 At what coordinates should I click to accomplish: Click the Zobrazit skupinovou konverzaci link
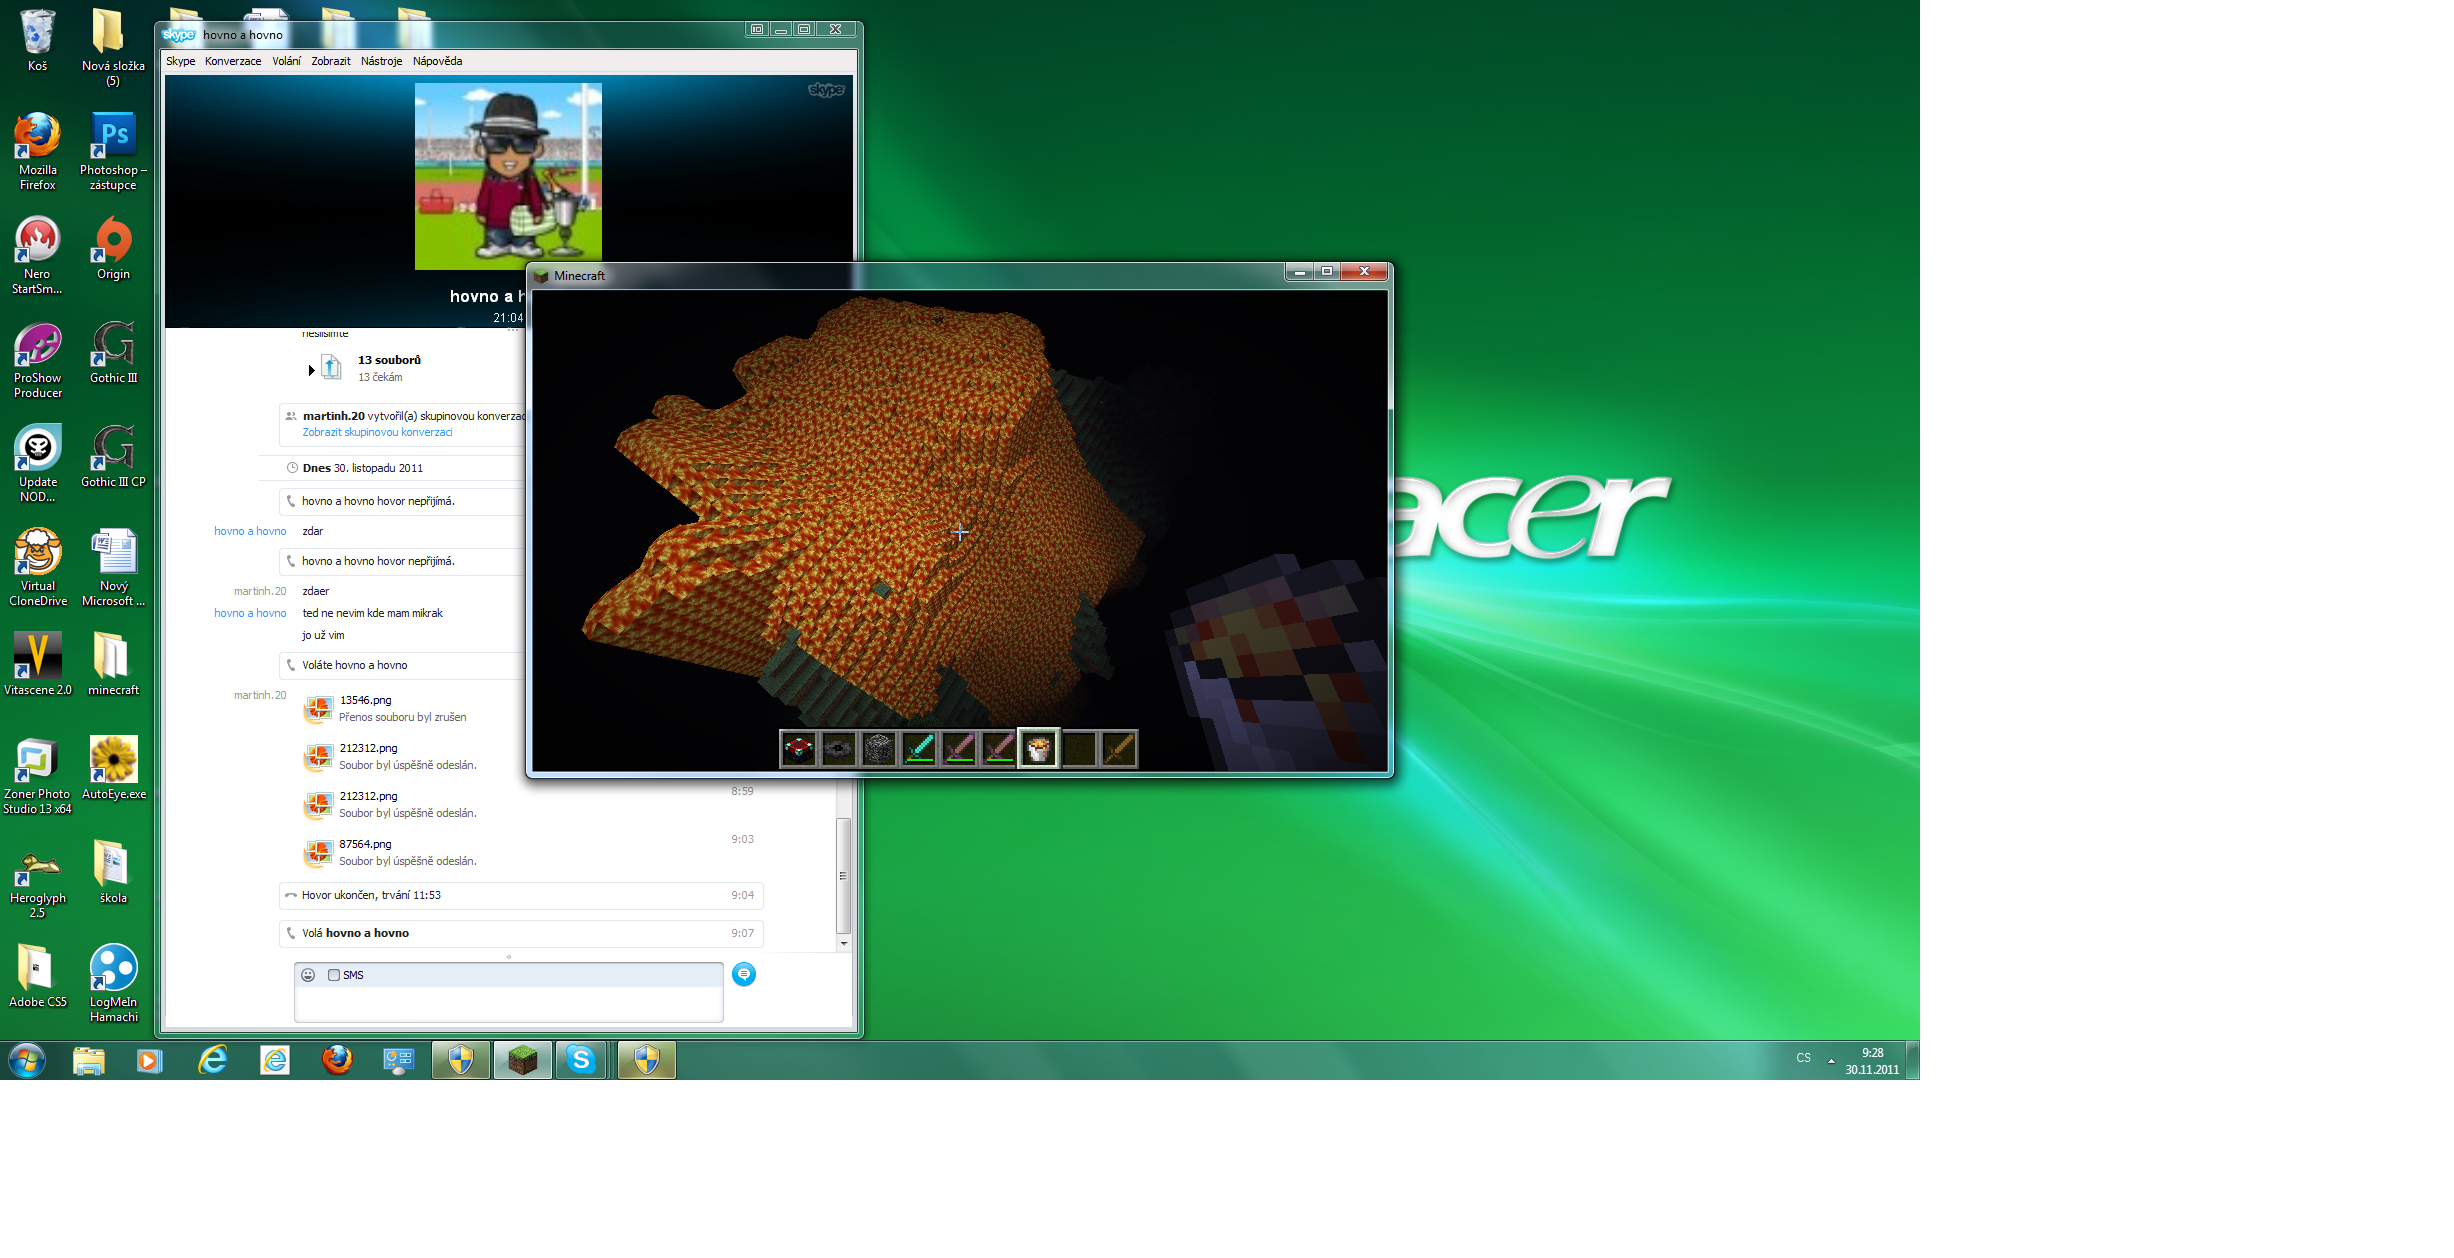(x=377, y=432)
